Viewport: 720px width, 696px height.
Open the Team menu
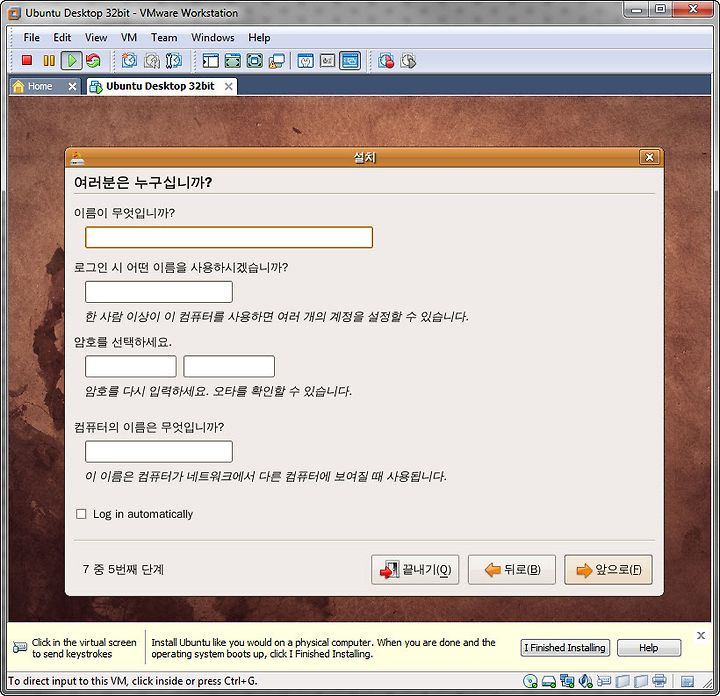coord(164,38)
